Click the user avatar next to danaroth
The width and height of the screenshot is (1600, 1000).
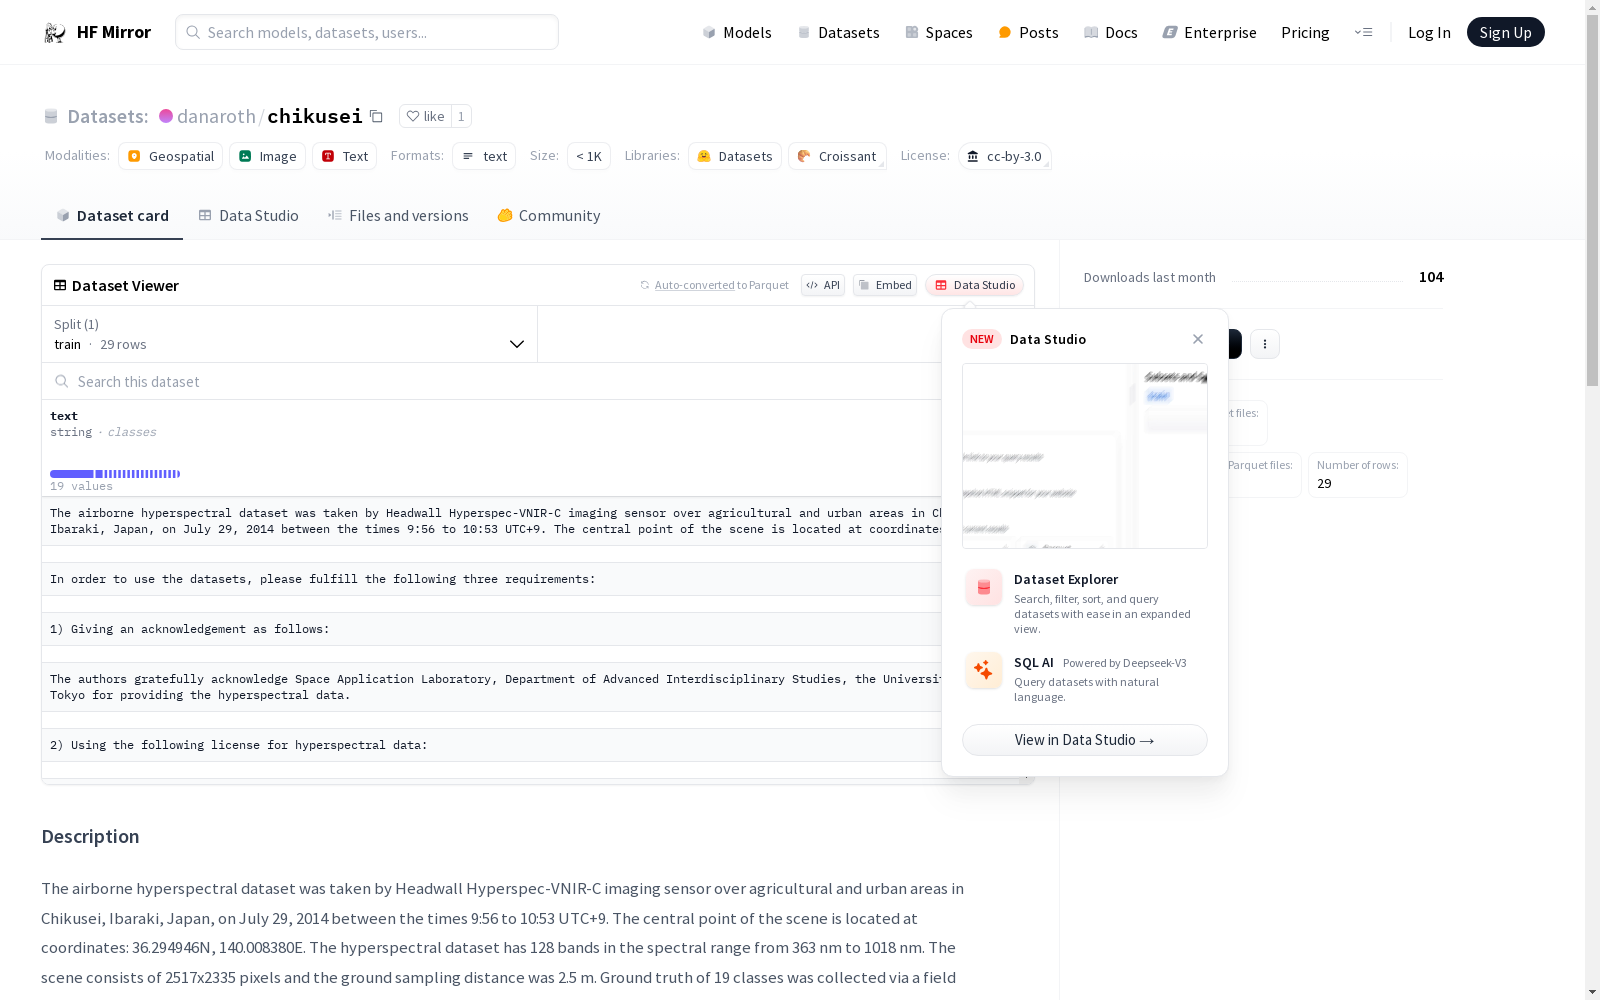click(166, 116)
